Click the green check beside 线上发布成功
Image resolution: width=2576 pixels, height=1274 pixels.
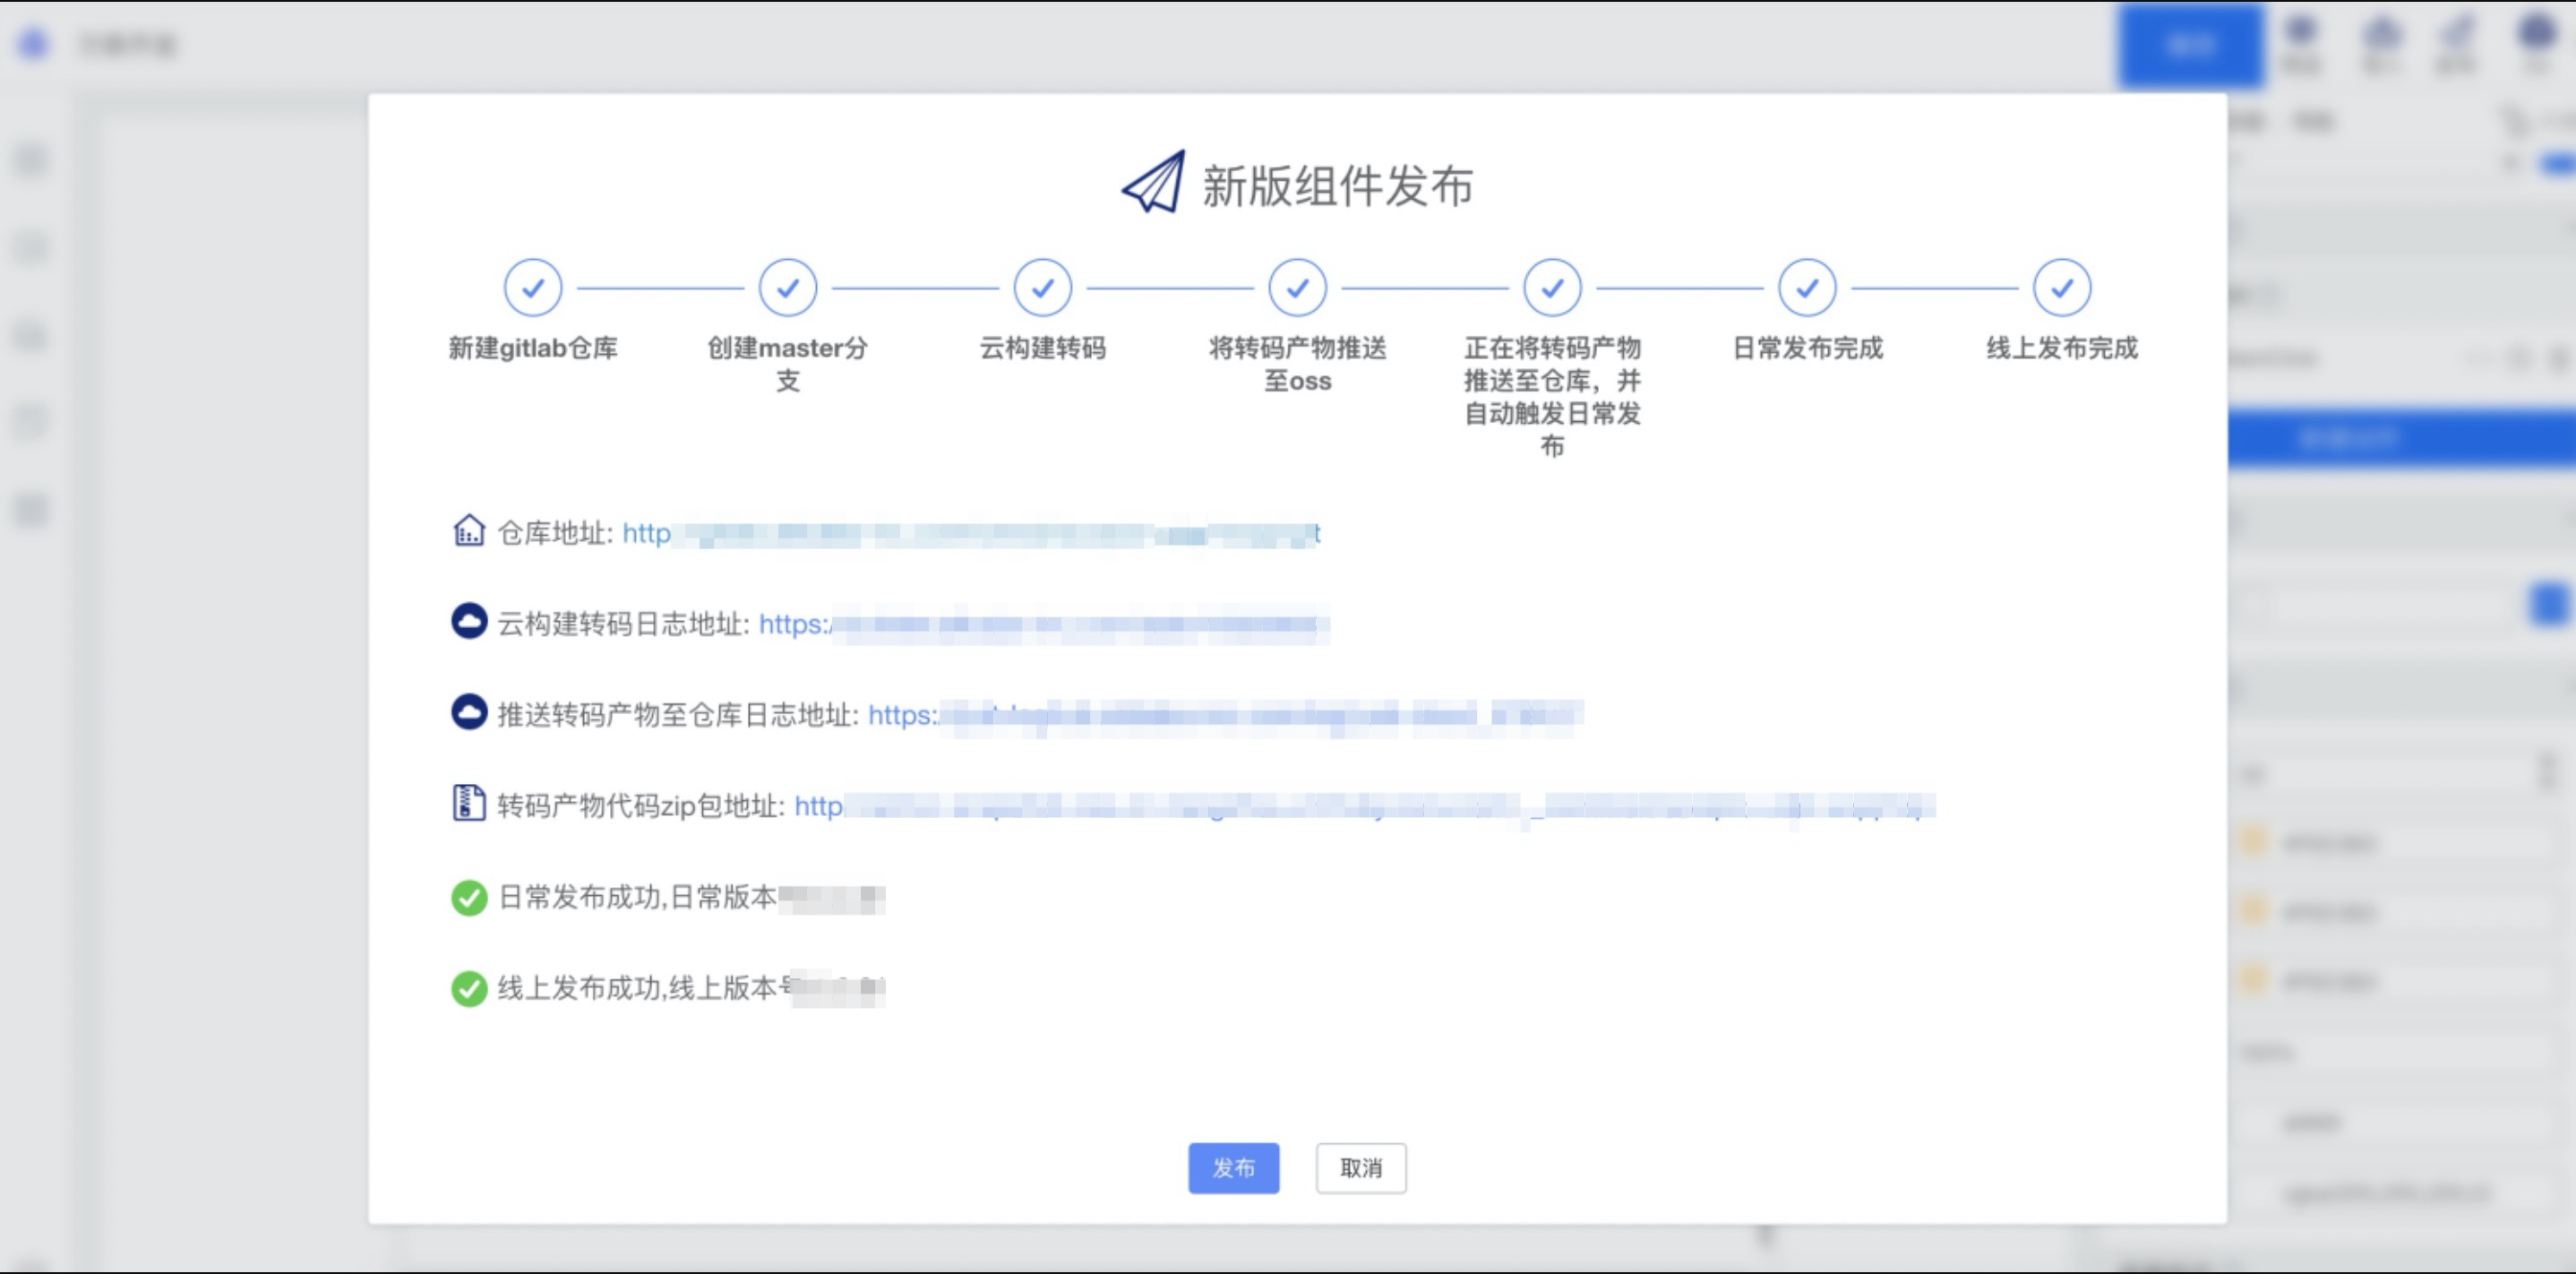469,988
